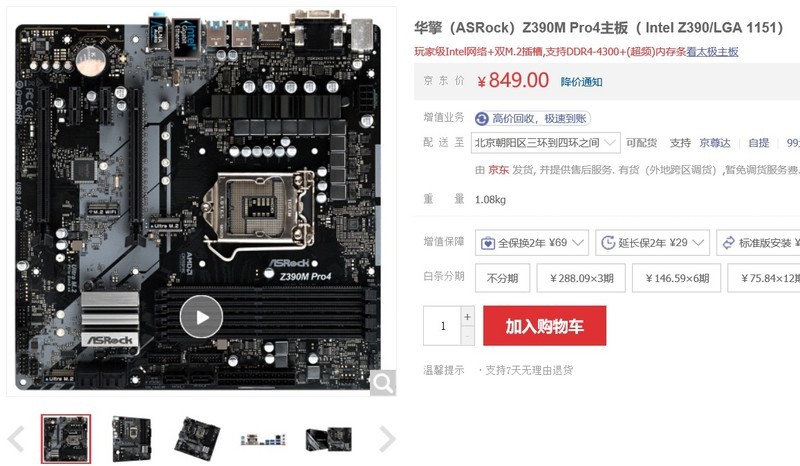The image size is (800, 466).
Task: Expand the 标准版安装 service option
Action: pos(758,243)
